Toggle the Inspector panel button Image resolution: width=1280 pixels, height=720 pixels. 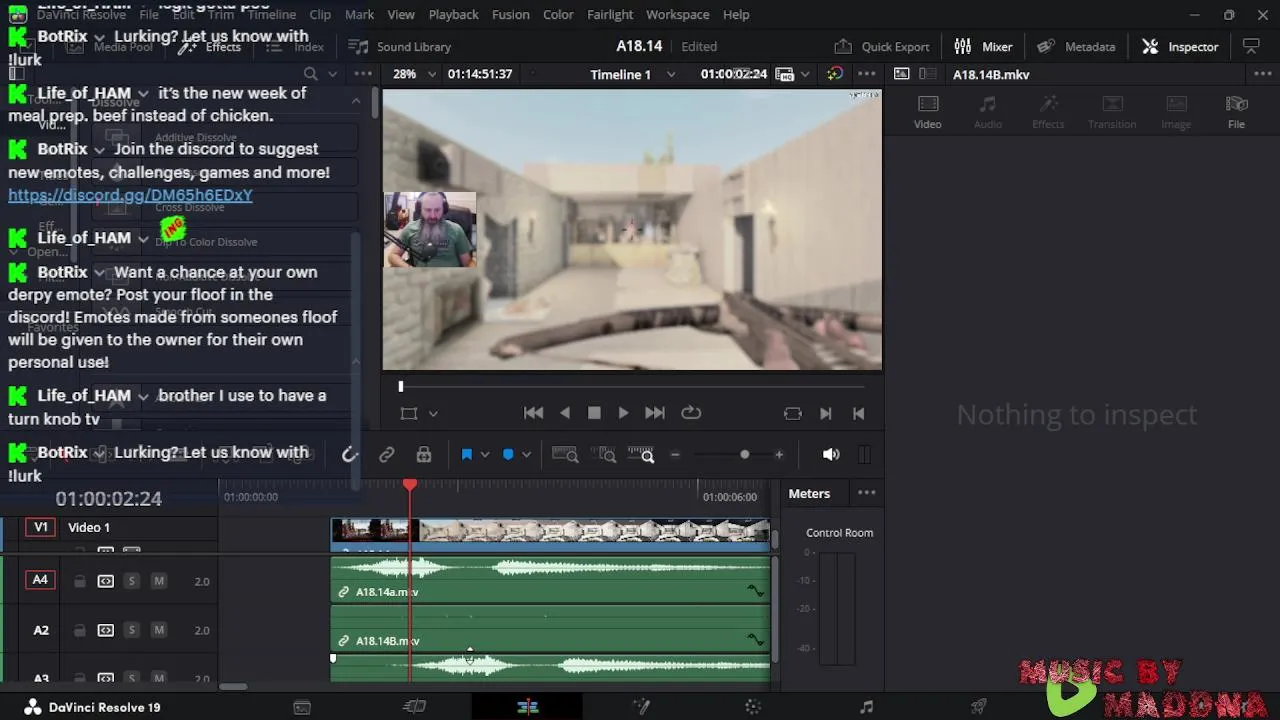point(1181,47)
